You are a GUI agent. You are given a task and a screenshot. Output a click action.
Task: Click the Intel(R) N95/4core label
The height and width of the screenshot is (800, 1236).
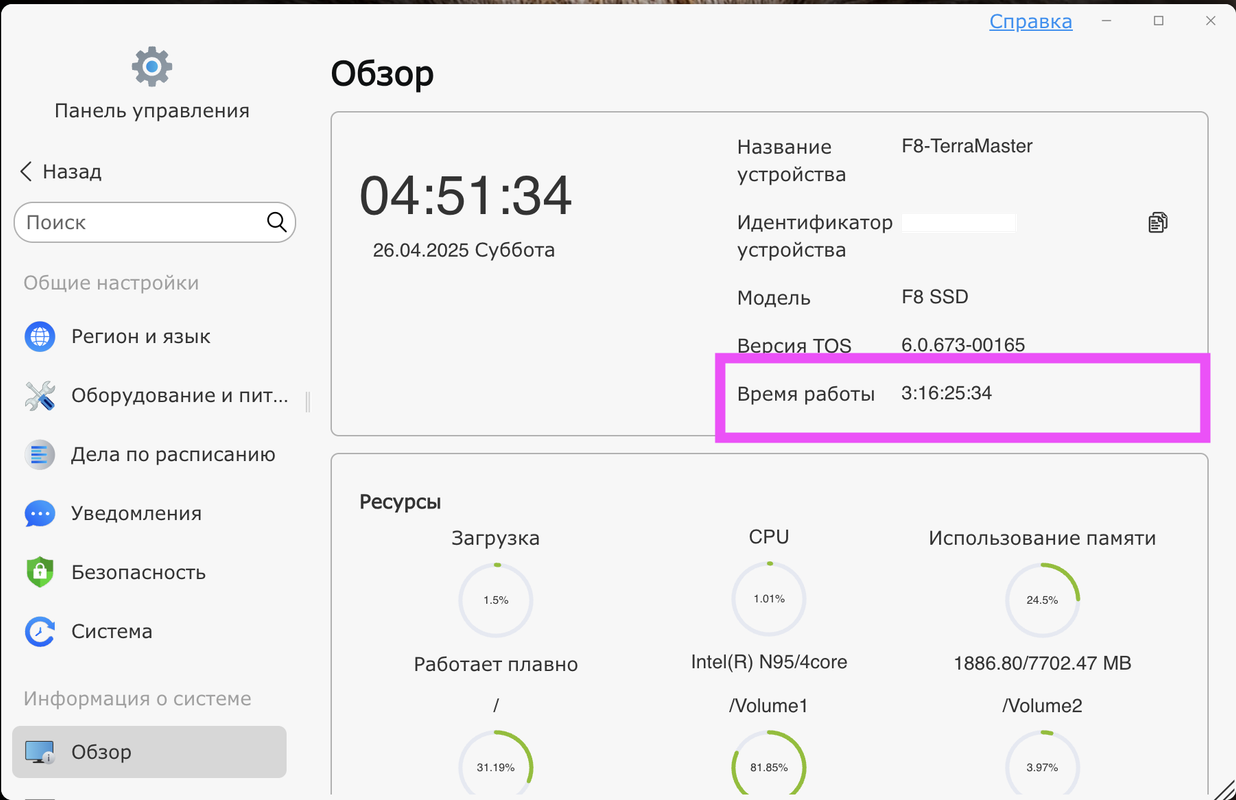coord(769,662)
